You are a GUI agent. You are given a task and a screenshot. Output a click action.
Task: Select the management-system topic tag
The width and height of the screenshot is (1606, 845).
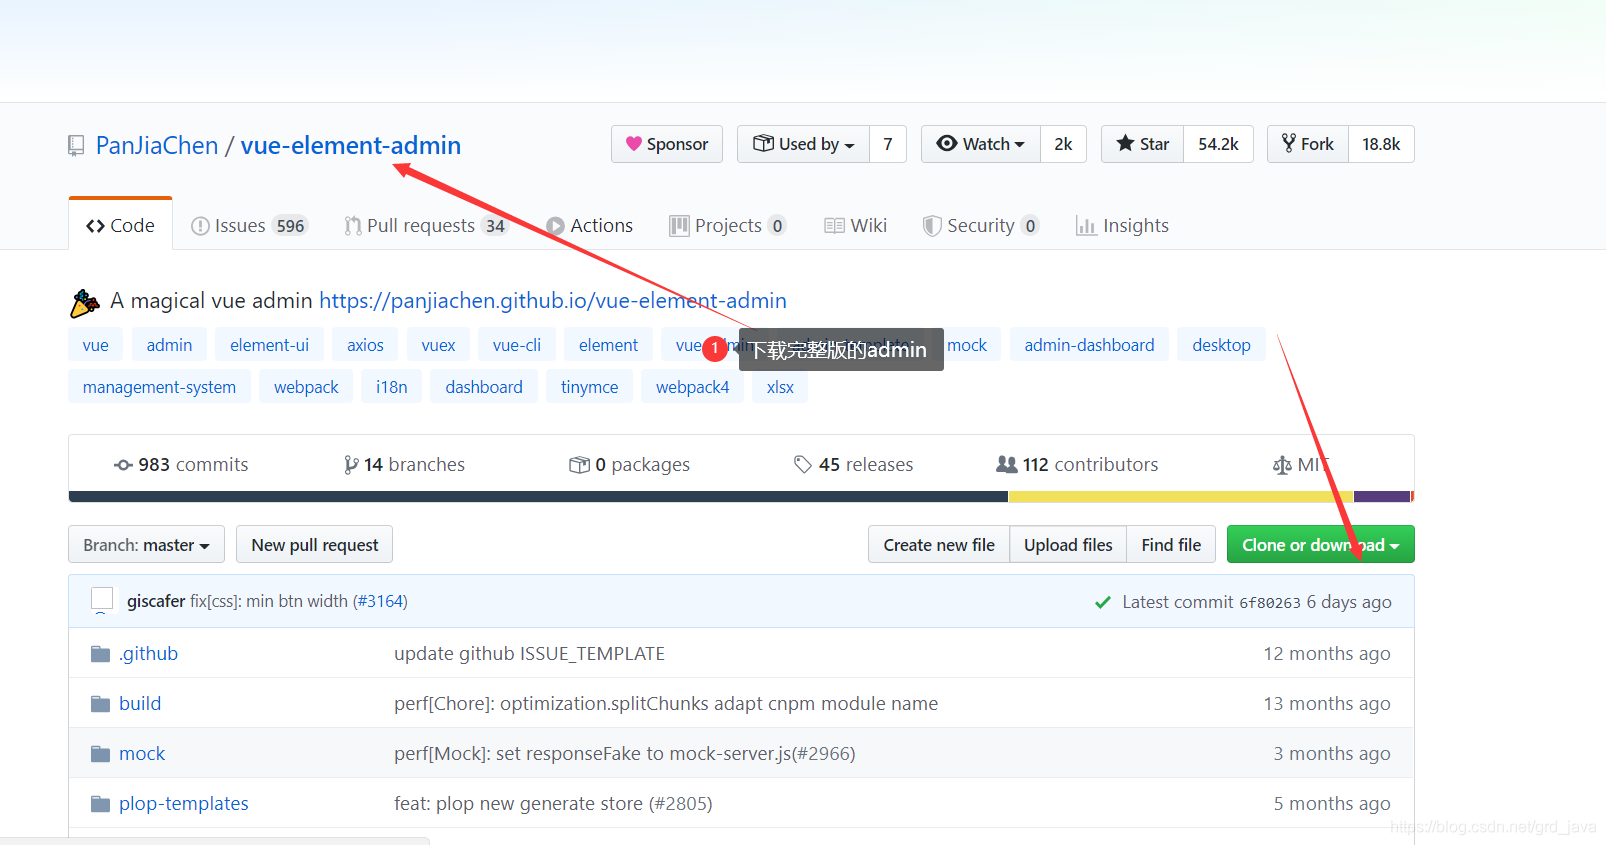tap(159, 387)
